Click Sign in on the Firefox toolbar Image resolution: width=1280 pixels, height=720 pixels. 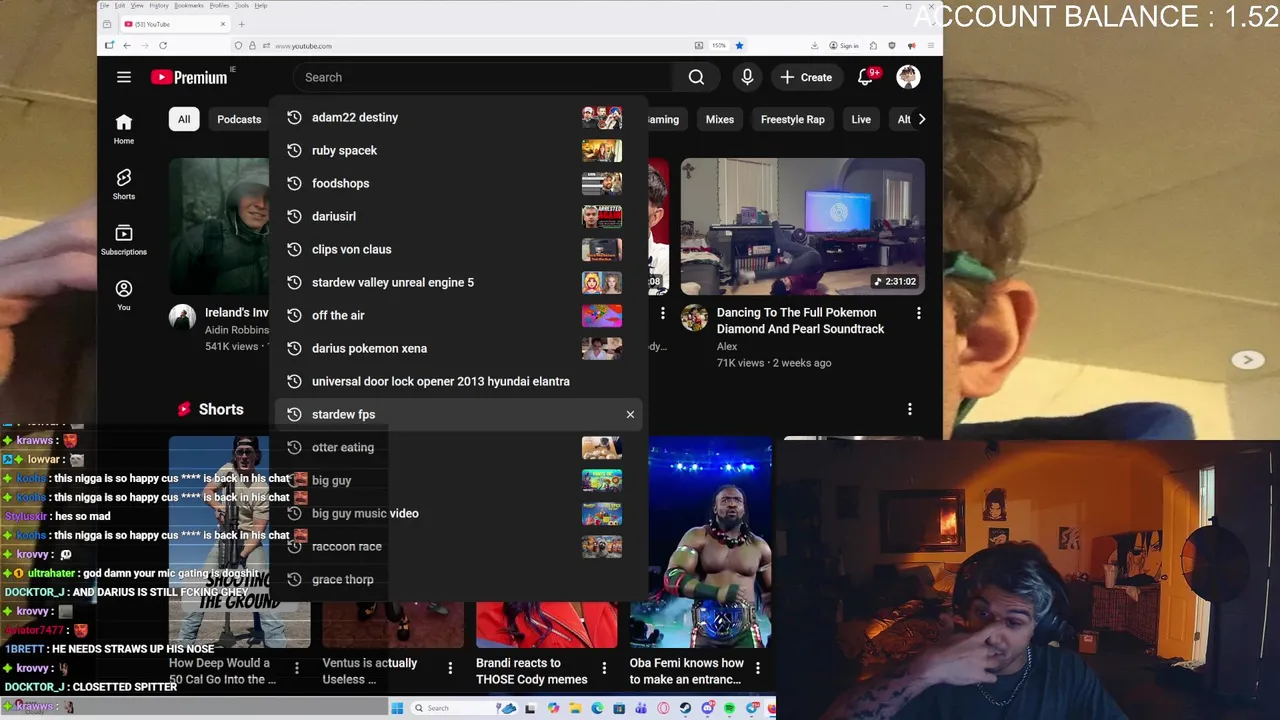843,45
